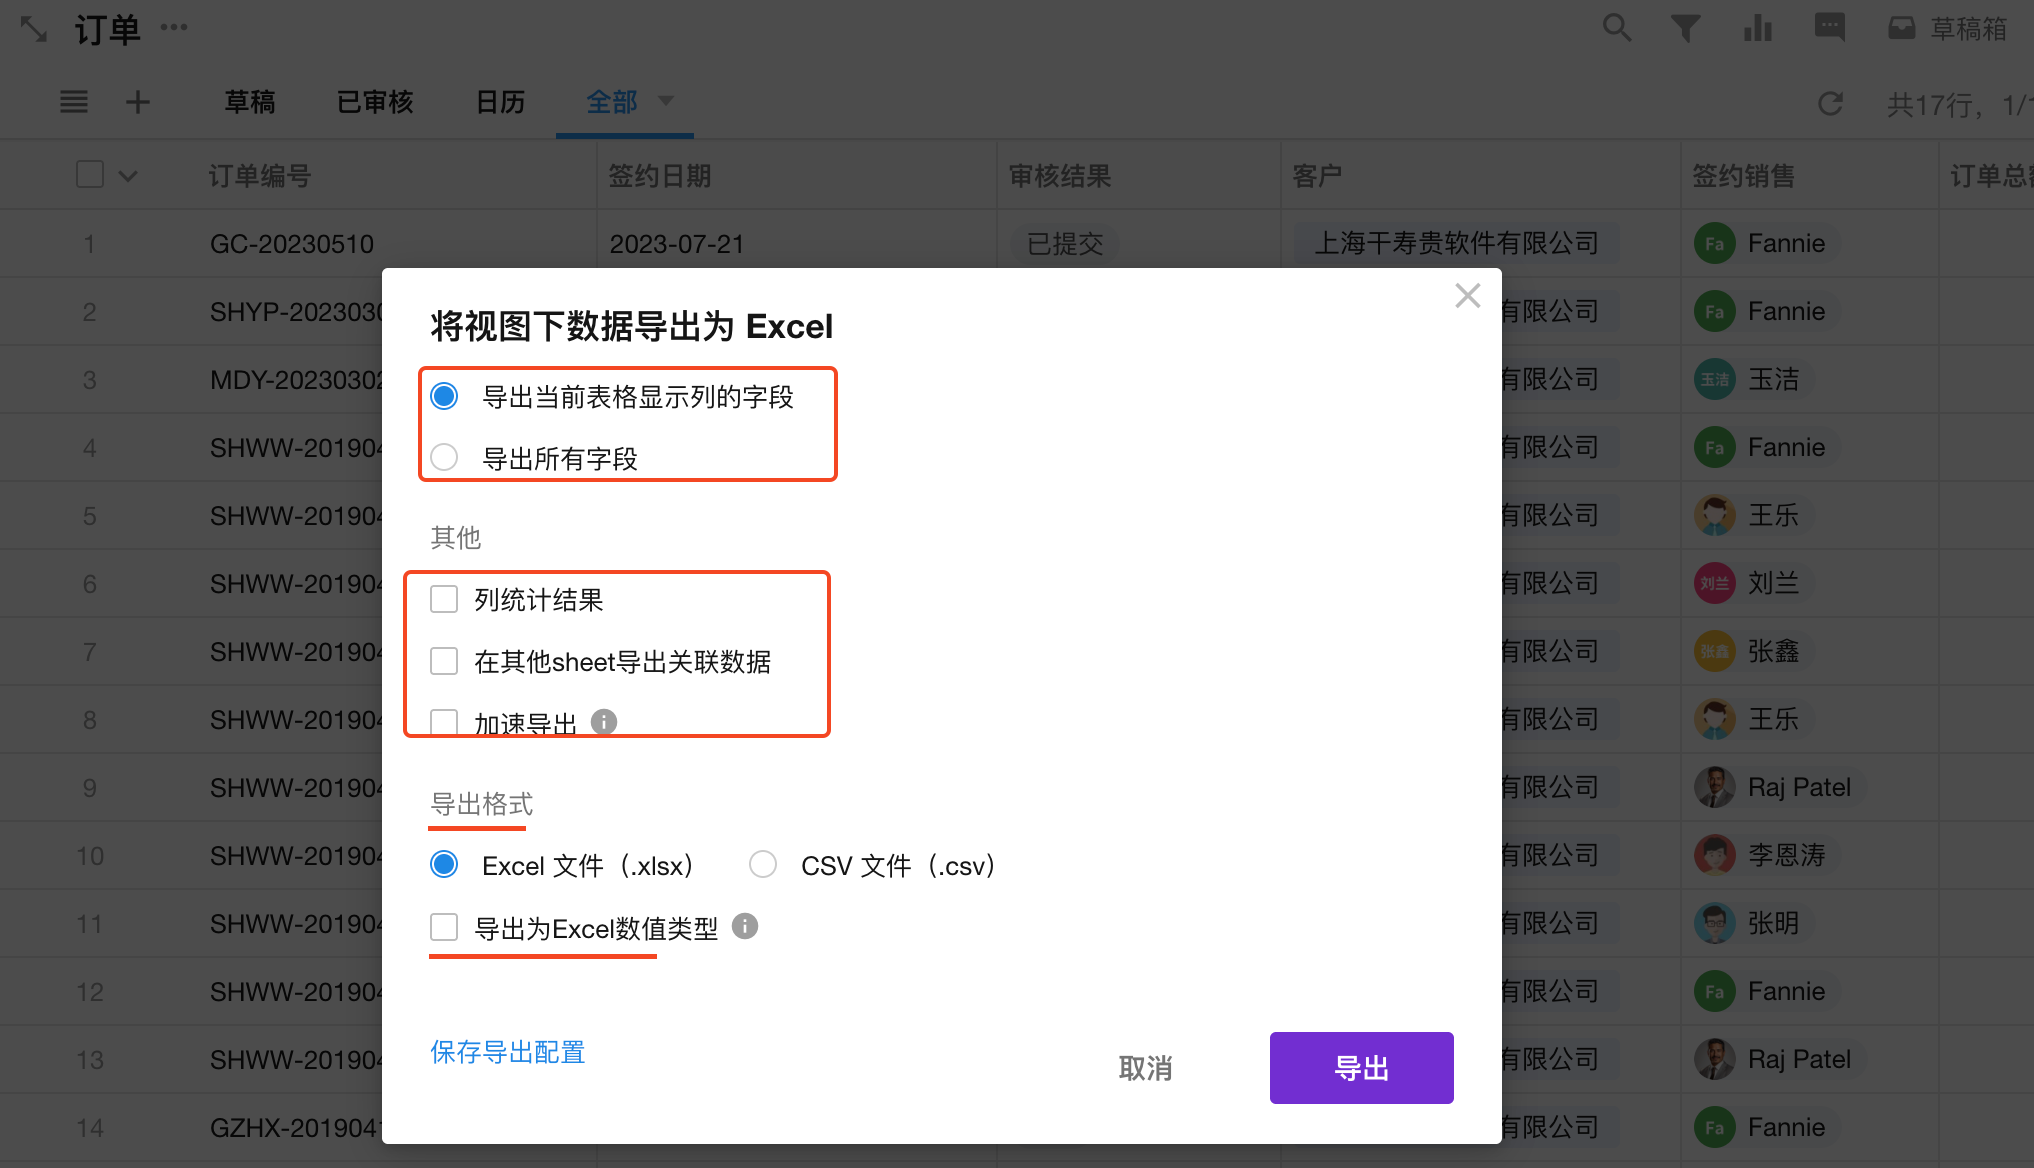2034x1168 pixels.
Task: Add a new view with plus icon
Action: pyautogui.click(x=138, y=102)
